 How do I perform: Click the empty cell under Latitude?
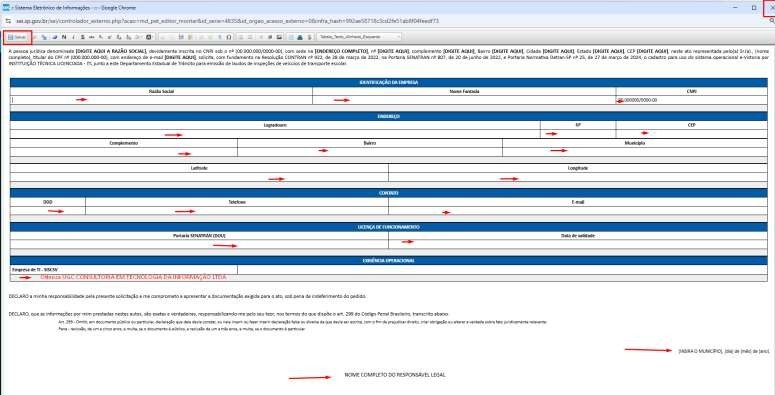[x=199, y=177]
